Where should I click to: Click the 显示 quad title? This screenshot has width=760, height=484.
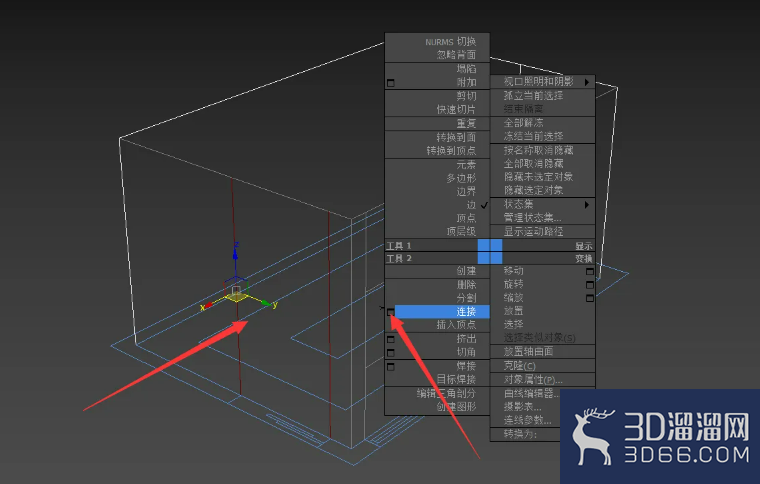(x=584, y=246)
